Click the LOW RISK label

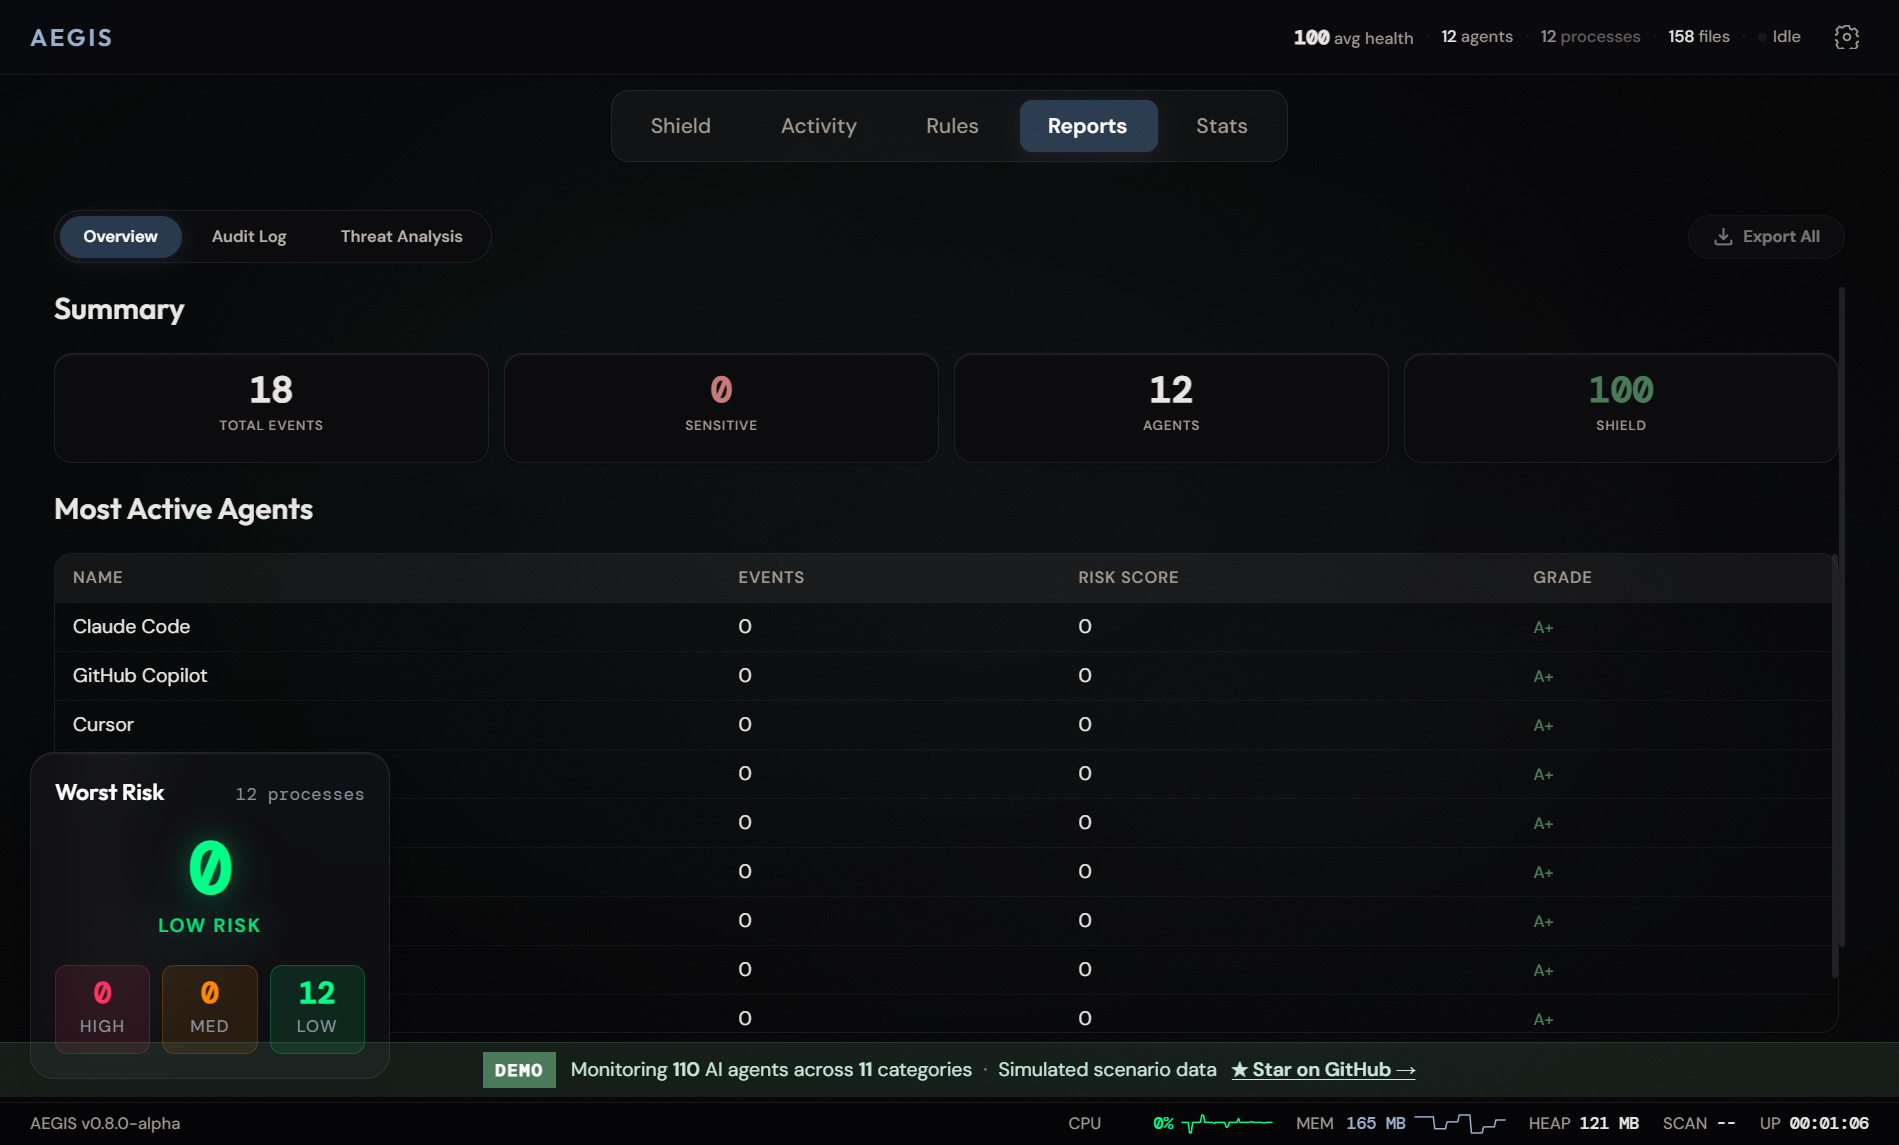tap(209, 926)
